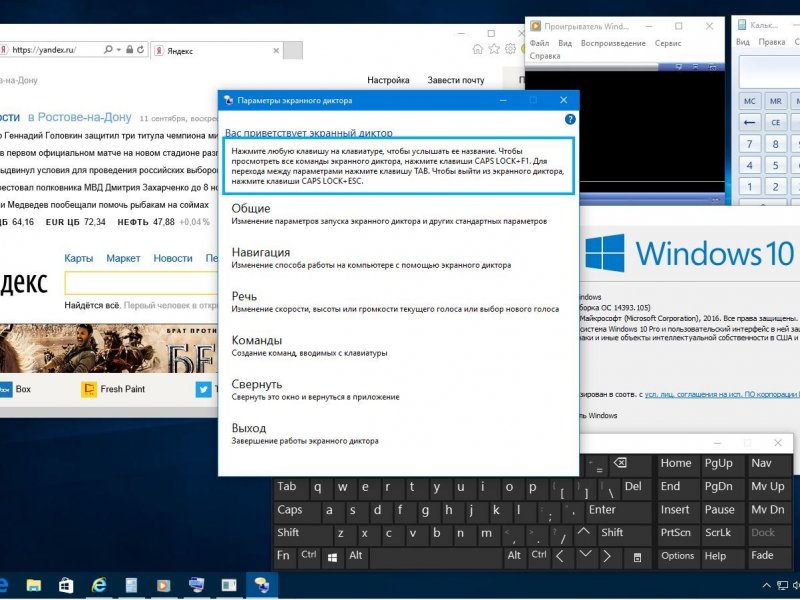This screenshot has width=800, height=600.
Task: Click the search magnifier in address bar
Action: click(x=108, y=49)
